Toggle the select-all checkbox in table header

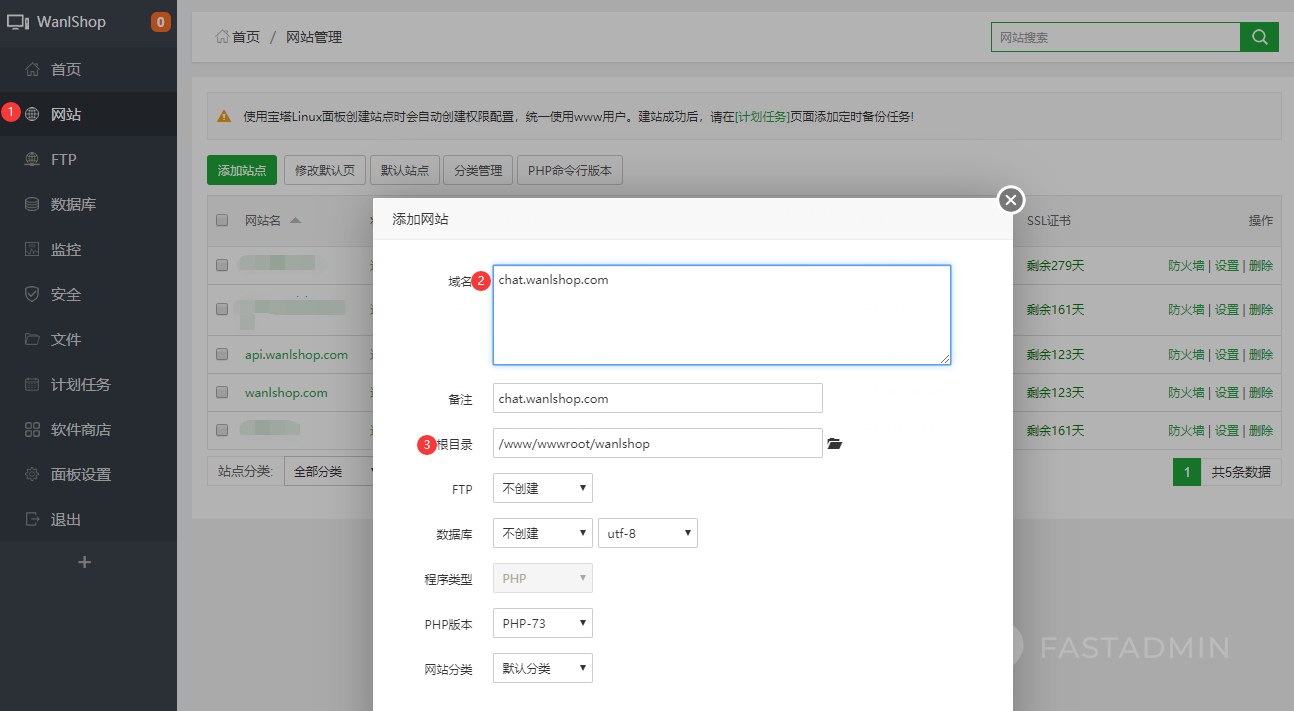pyautogui.click(x=222, y=221)
